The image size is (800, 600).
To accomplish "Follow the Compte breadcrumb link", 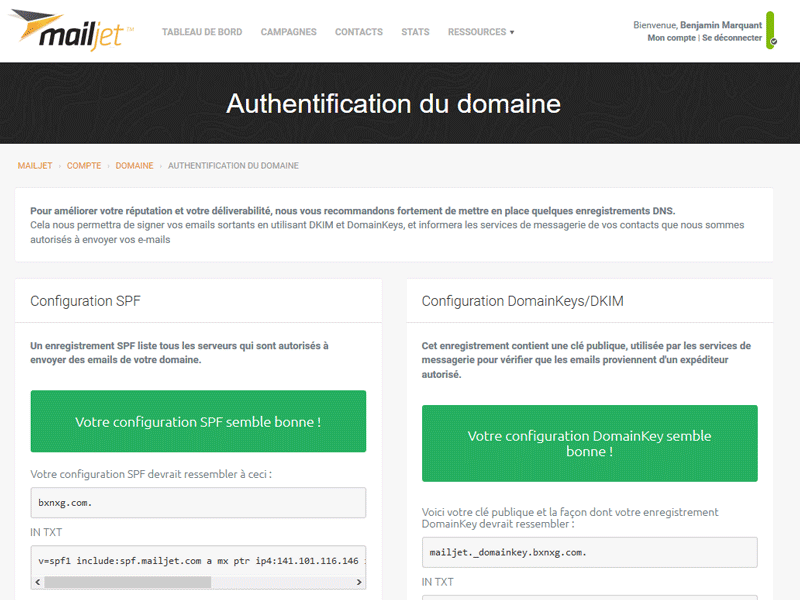I will (x=84, y=166).
